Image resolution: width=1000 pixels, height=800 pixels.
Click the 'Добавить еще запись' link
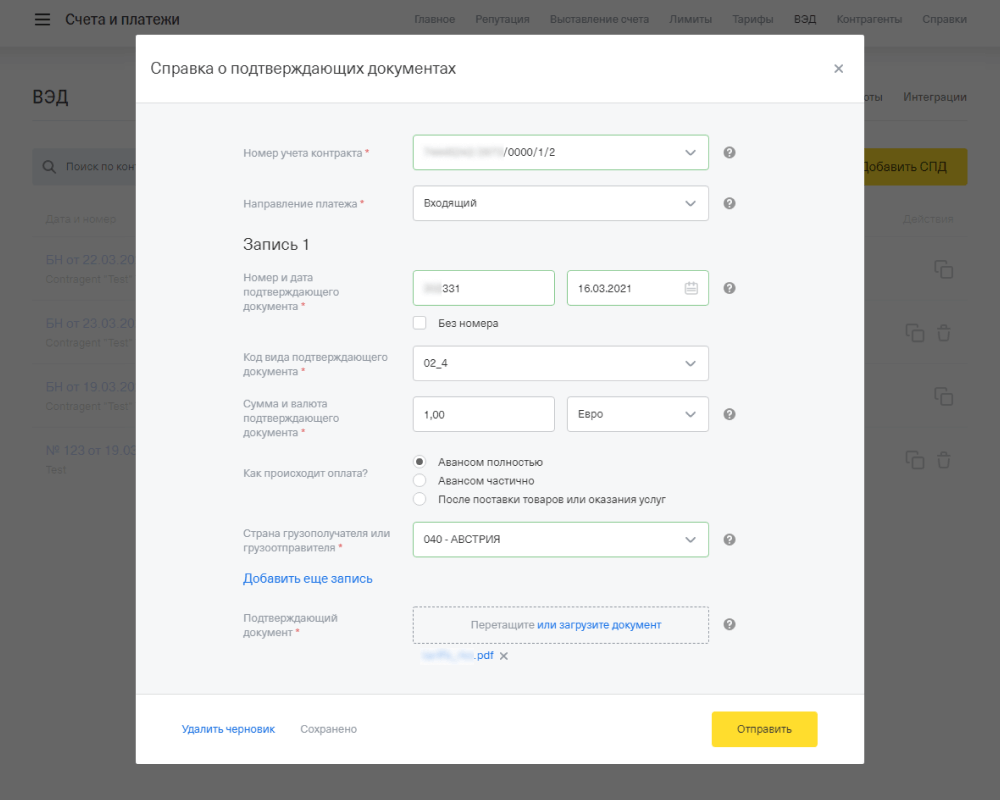308,578
